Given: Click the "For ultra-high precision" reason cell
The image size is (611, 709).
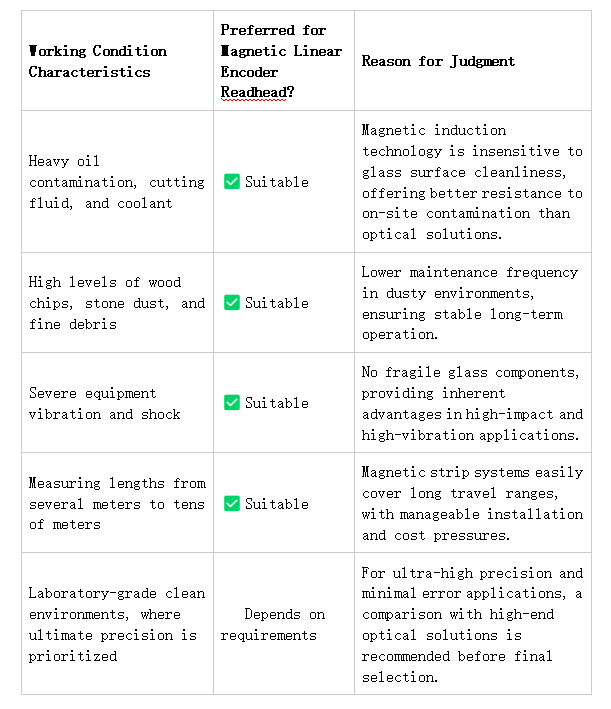Looking at the screenshot, I should [x=472, y=624].
